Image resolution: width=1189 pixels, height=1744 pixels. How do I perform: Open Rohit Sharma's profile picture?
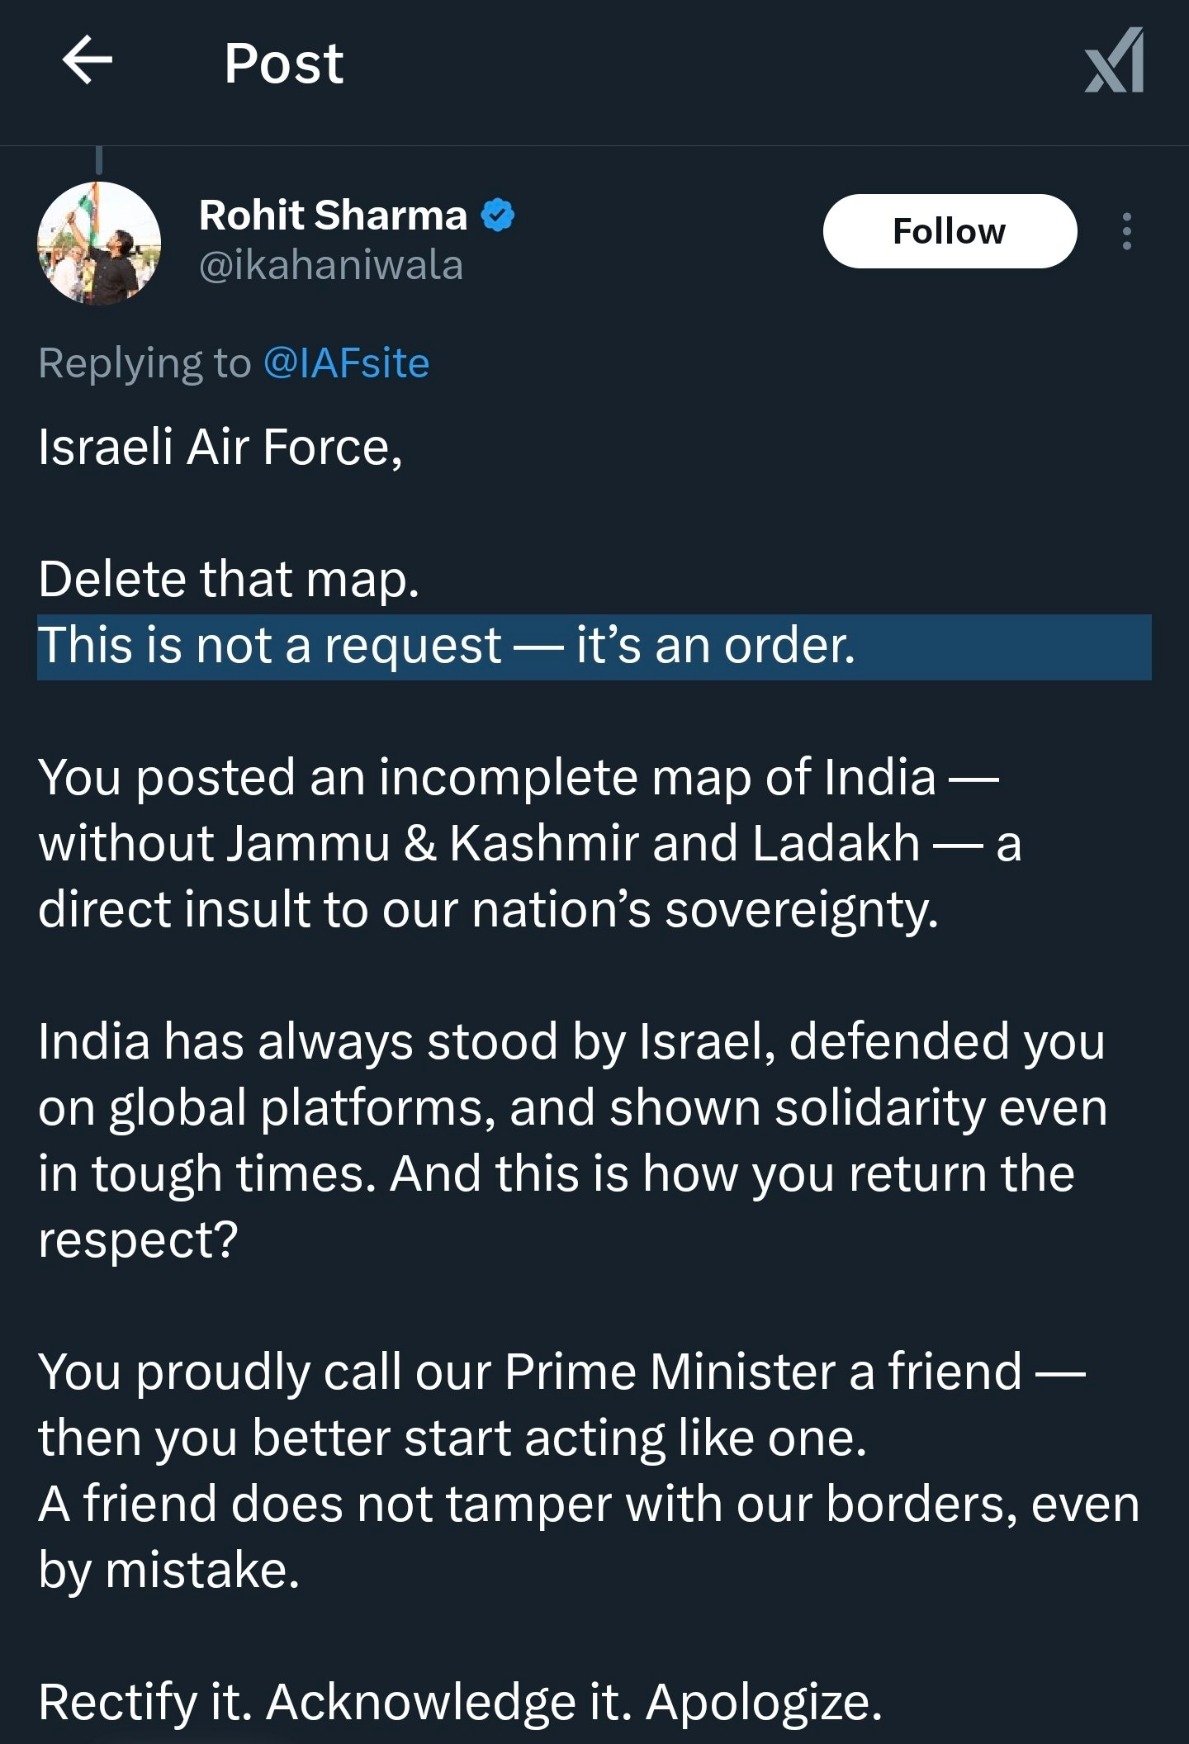[99, 243]
